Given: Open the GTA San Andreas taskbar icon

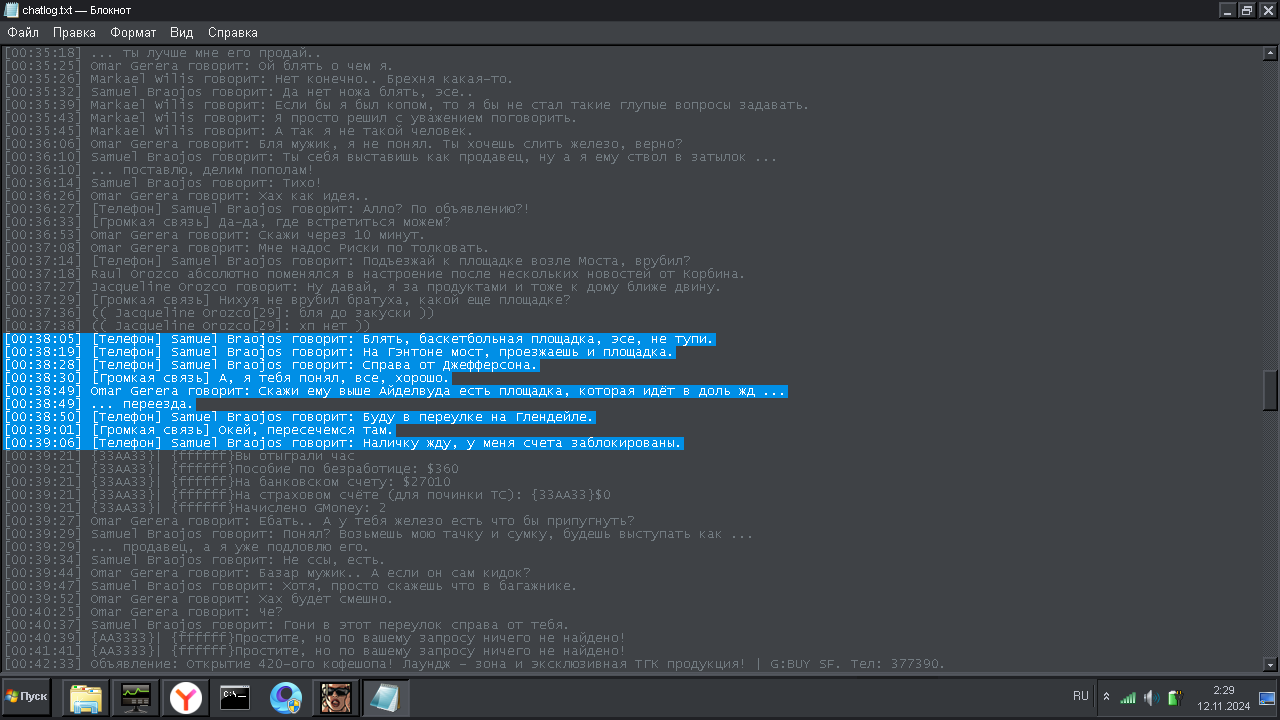Looking at the screenshot, I should 335,698.
